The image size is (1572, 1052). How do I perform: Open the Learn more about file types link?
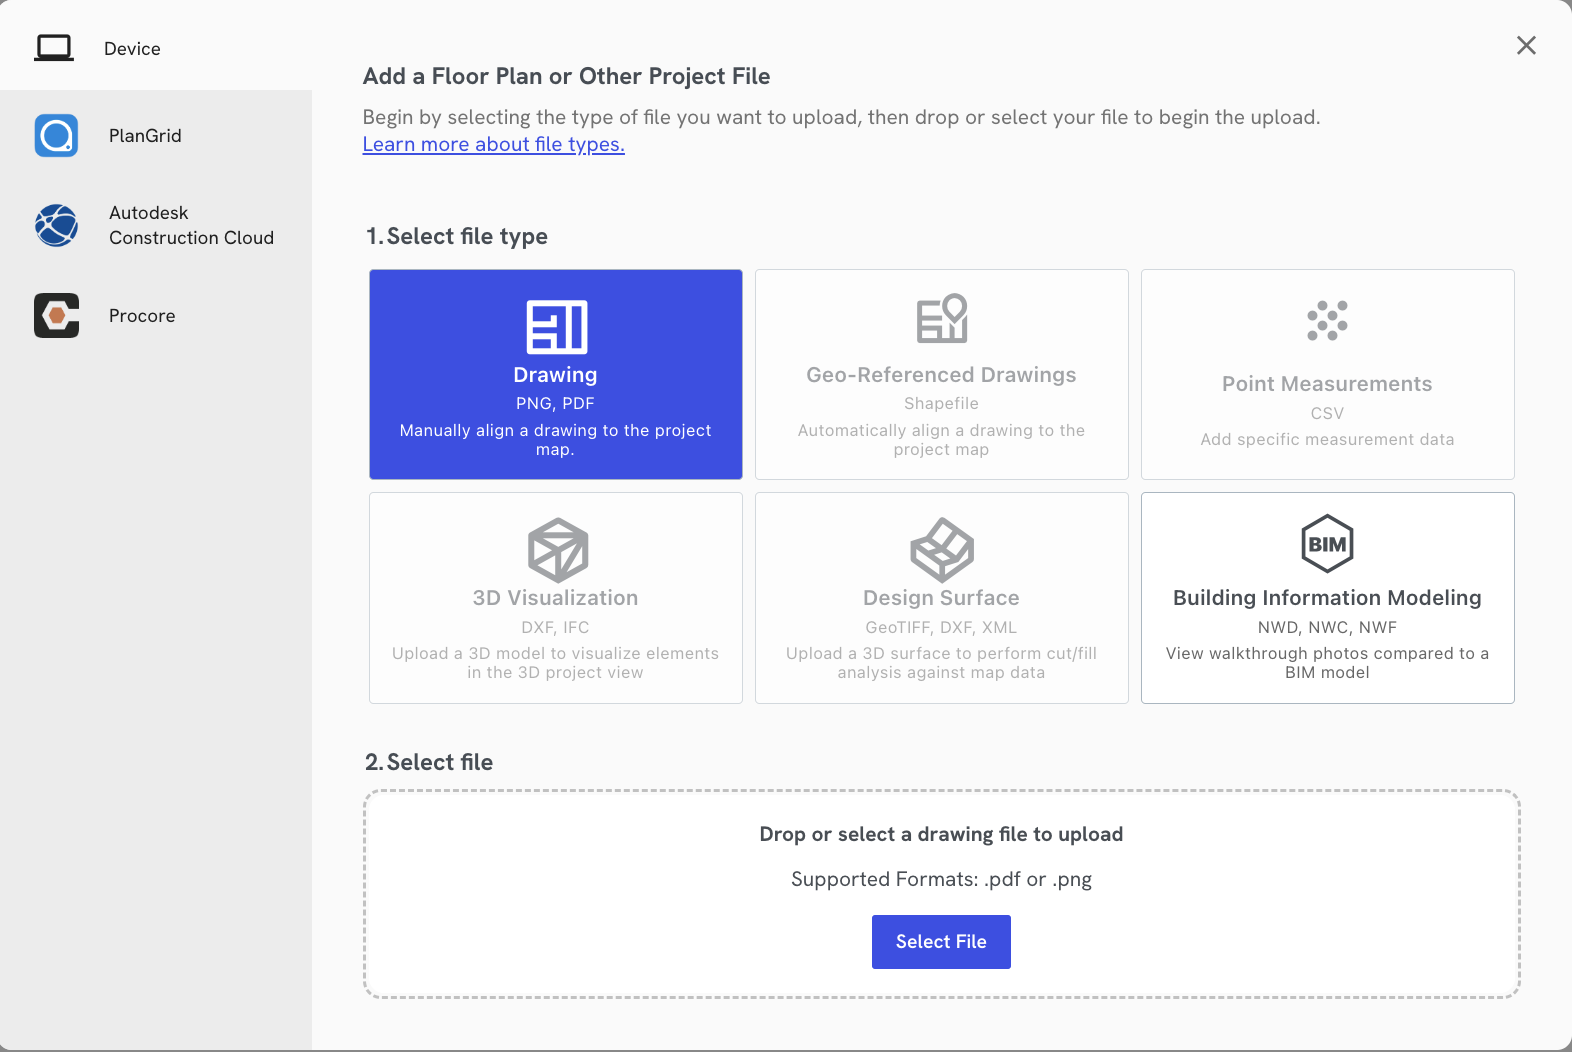point(493,144)
